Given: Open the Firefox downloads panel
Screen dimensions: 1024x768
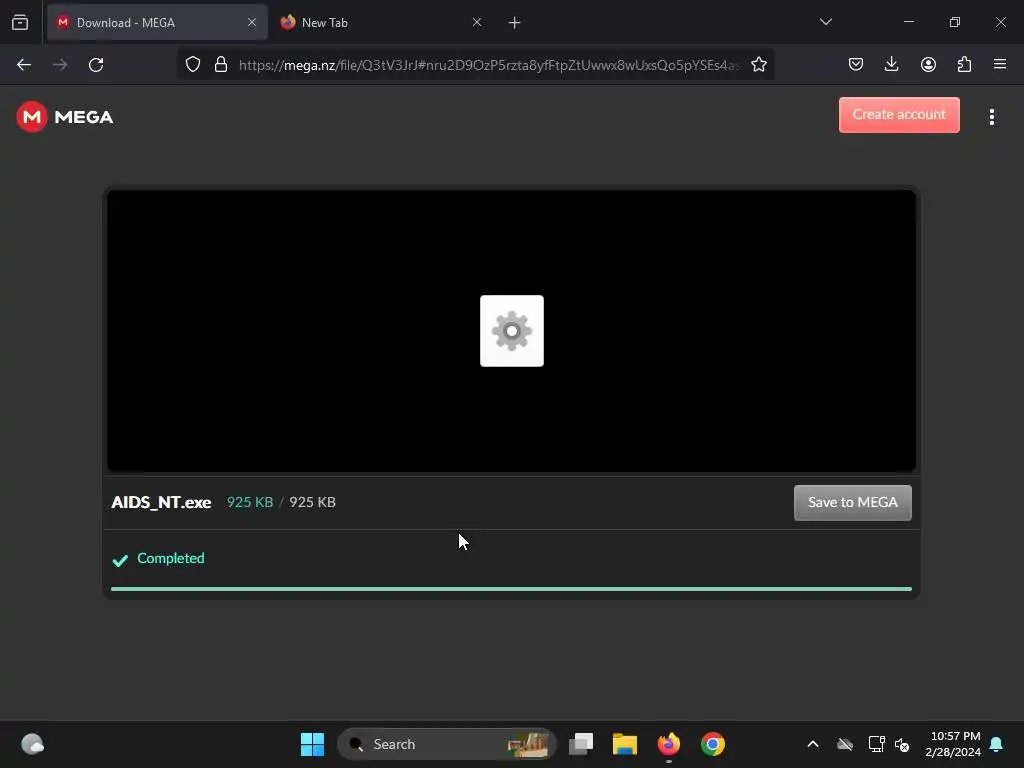Looking at the screenshot, I should [x=891, y=64].
